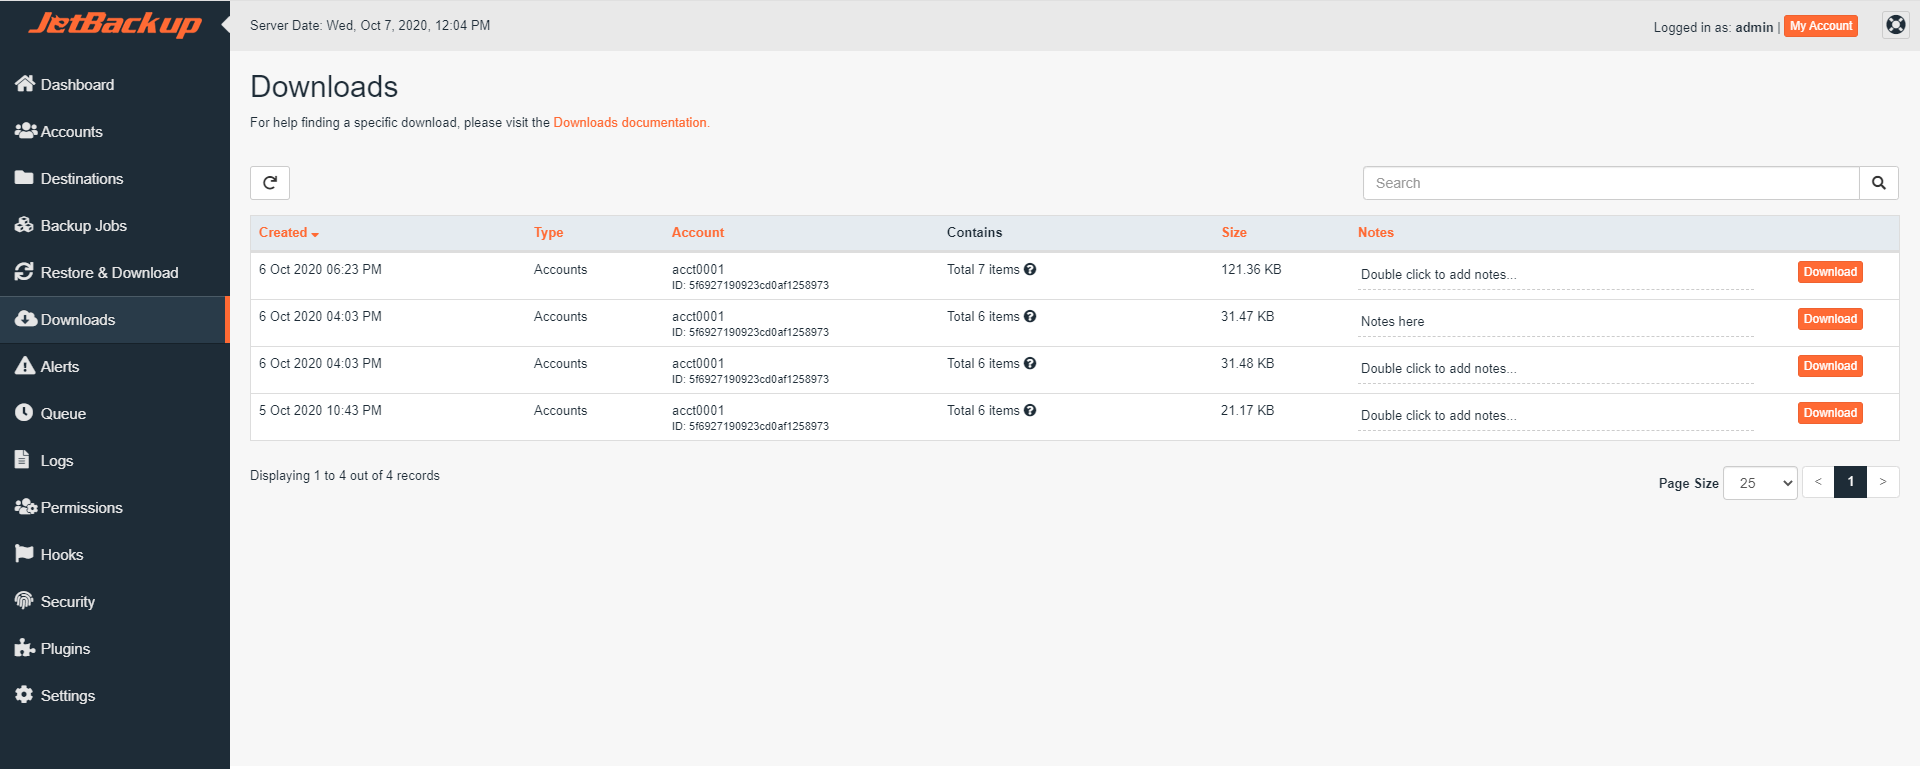Click the help icon beside Total 7 items
The image size is (1920, 769).
tap(1030, 270)
